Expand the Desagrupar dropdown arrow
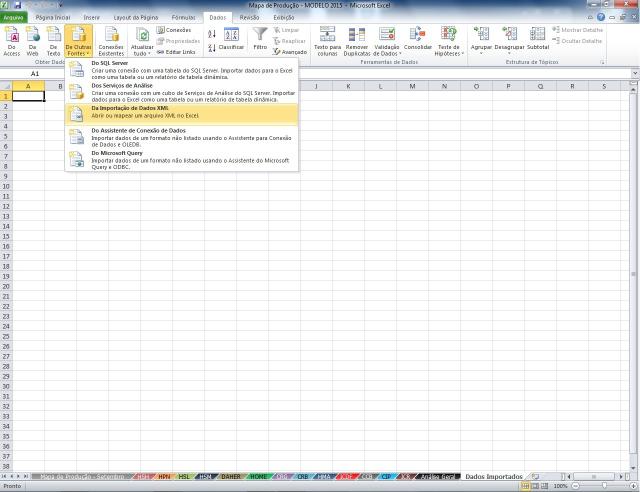The width and height of the screenshot is (640, 492). [x=509, y=53]
